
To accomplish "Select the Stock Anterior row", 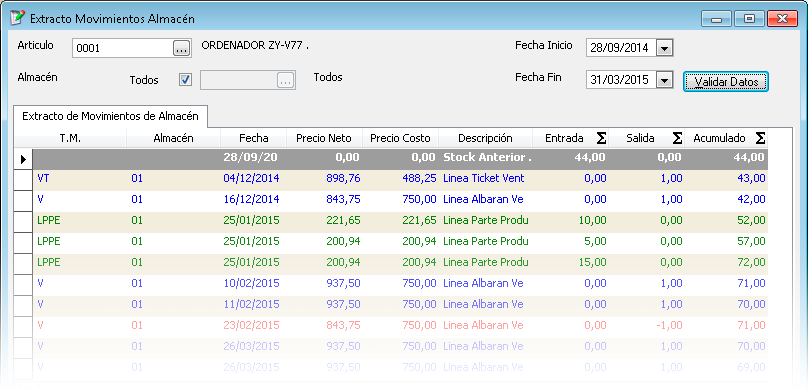I will pos(400,159).
